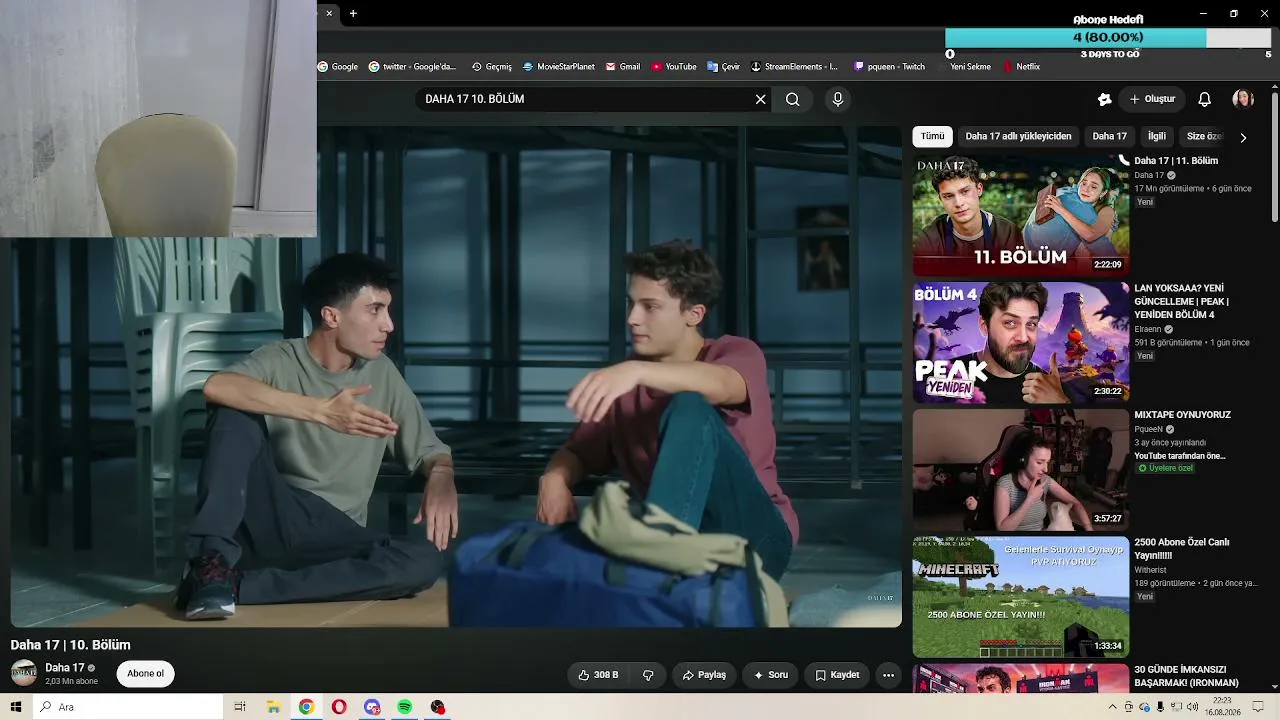Select the Daha 17 adlı yükleyiciden chip
This screenshot has width=1280, height=720.
click(x=1018, y=136)
